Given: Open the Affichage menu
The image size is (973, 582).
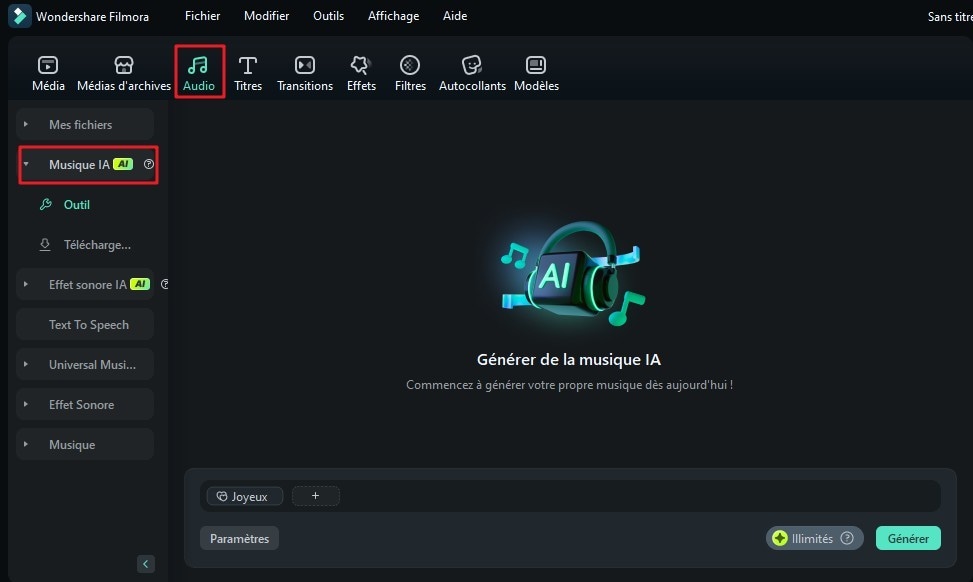Looking at the screenshot, I should 393,16.
